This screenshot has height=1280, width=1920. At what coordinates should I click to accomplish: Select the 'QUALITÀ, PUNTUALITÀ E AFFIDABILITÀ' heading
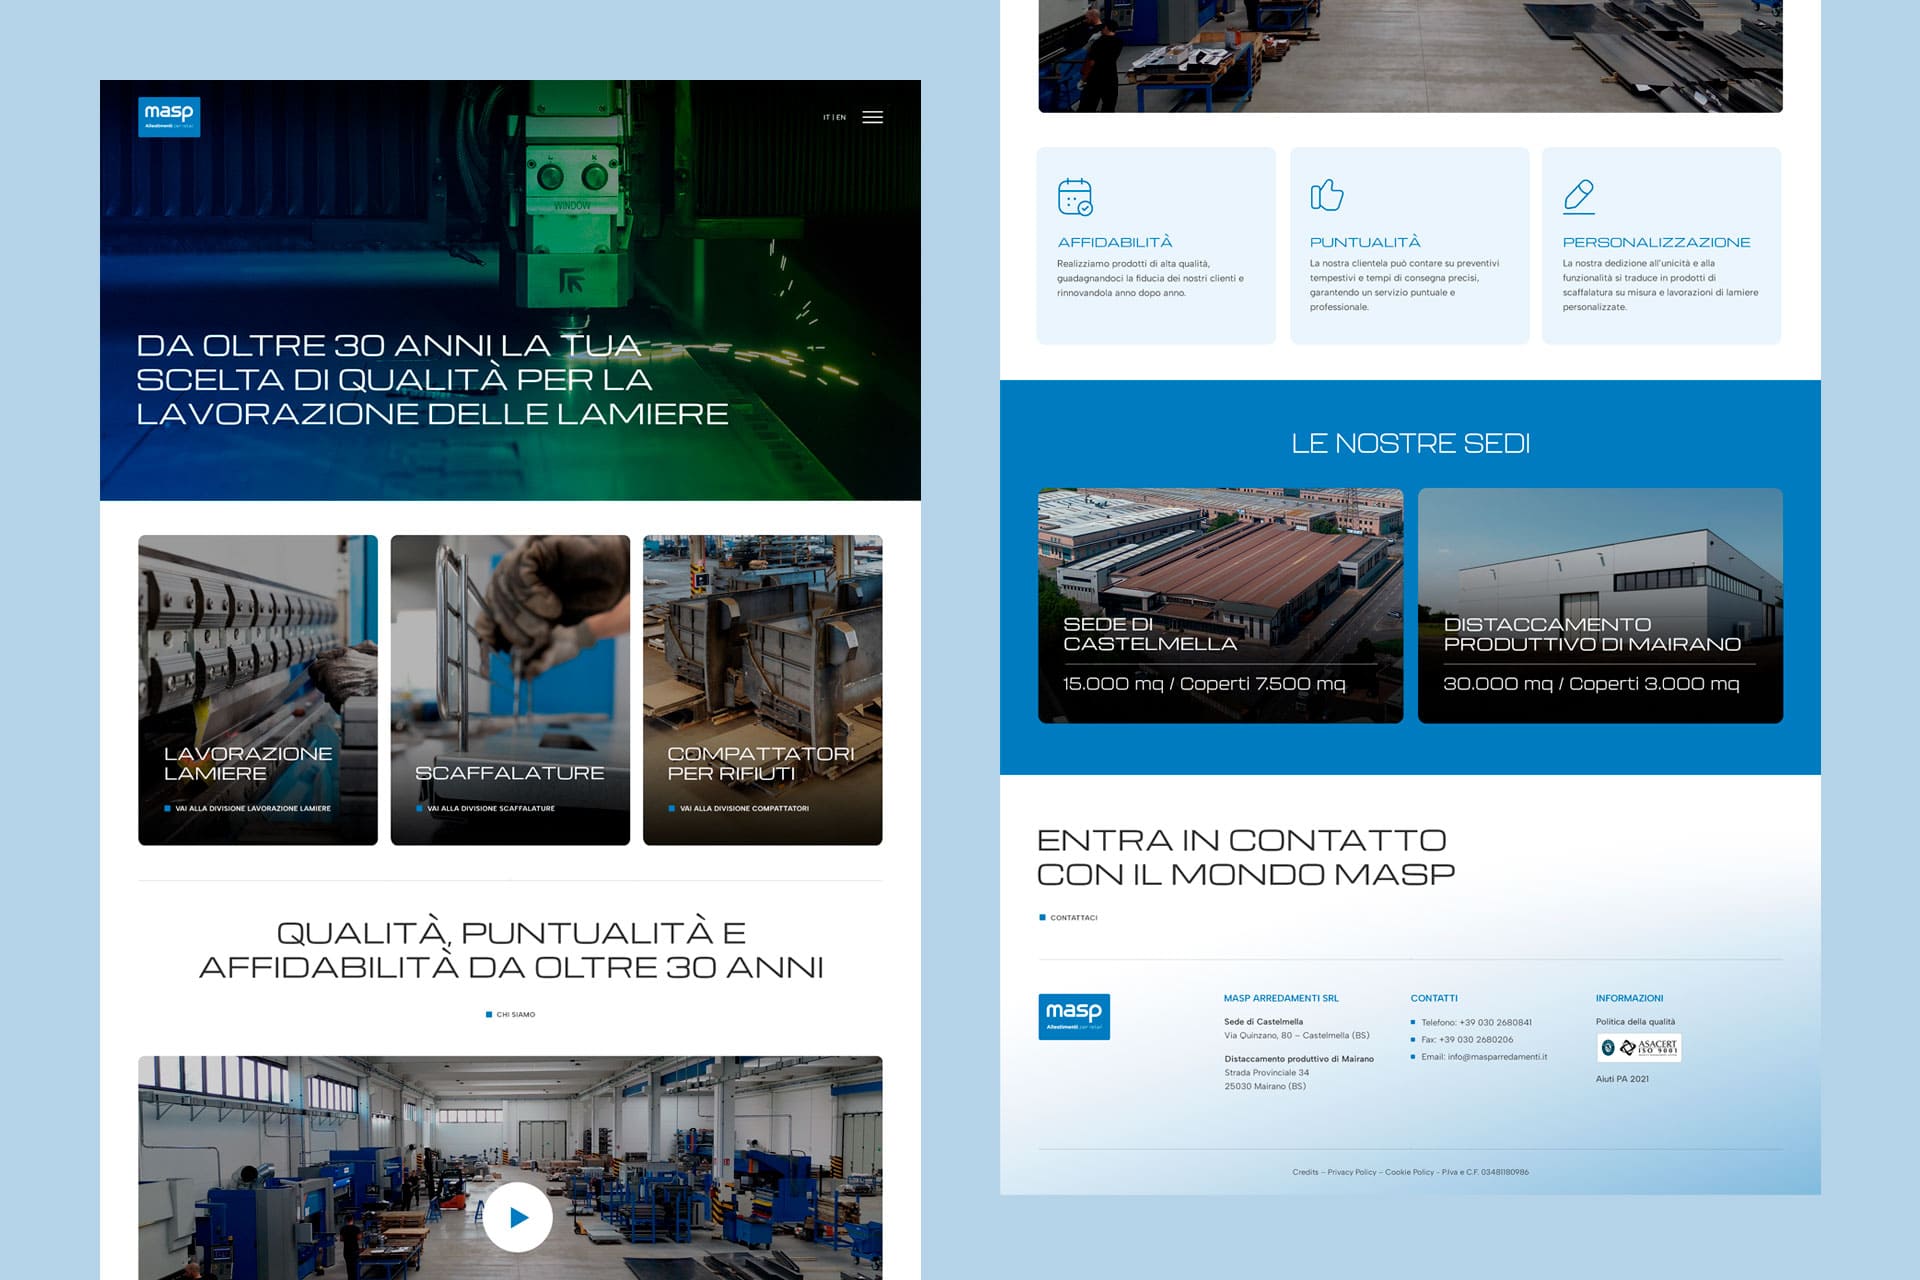click(511, 950)
